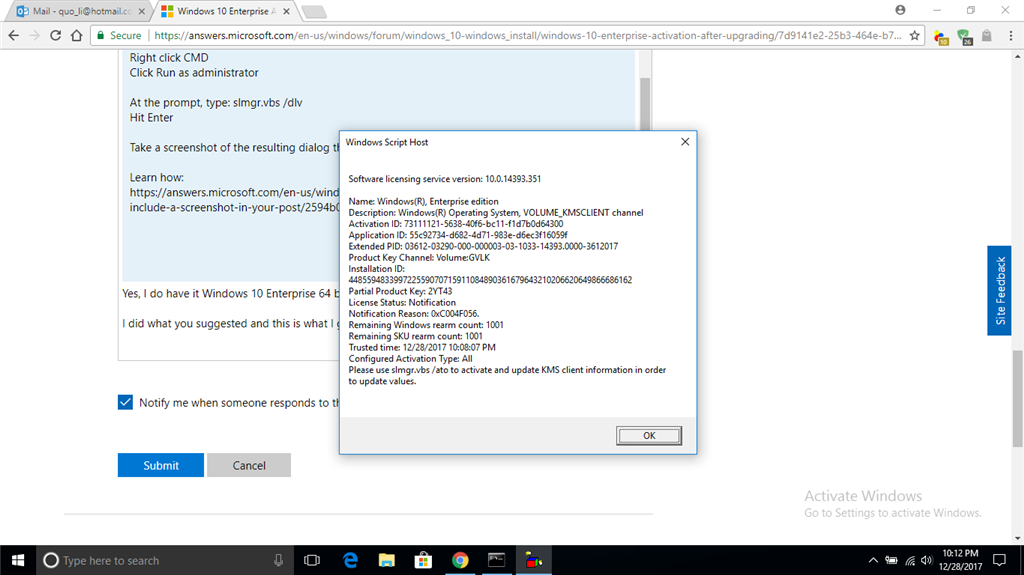
Task: Toggle the Notify me when someone responds checkbox
Action: pyautogui.click(x=125, y=402)
